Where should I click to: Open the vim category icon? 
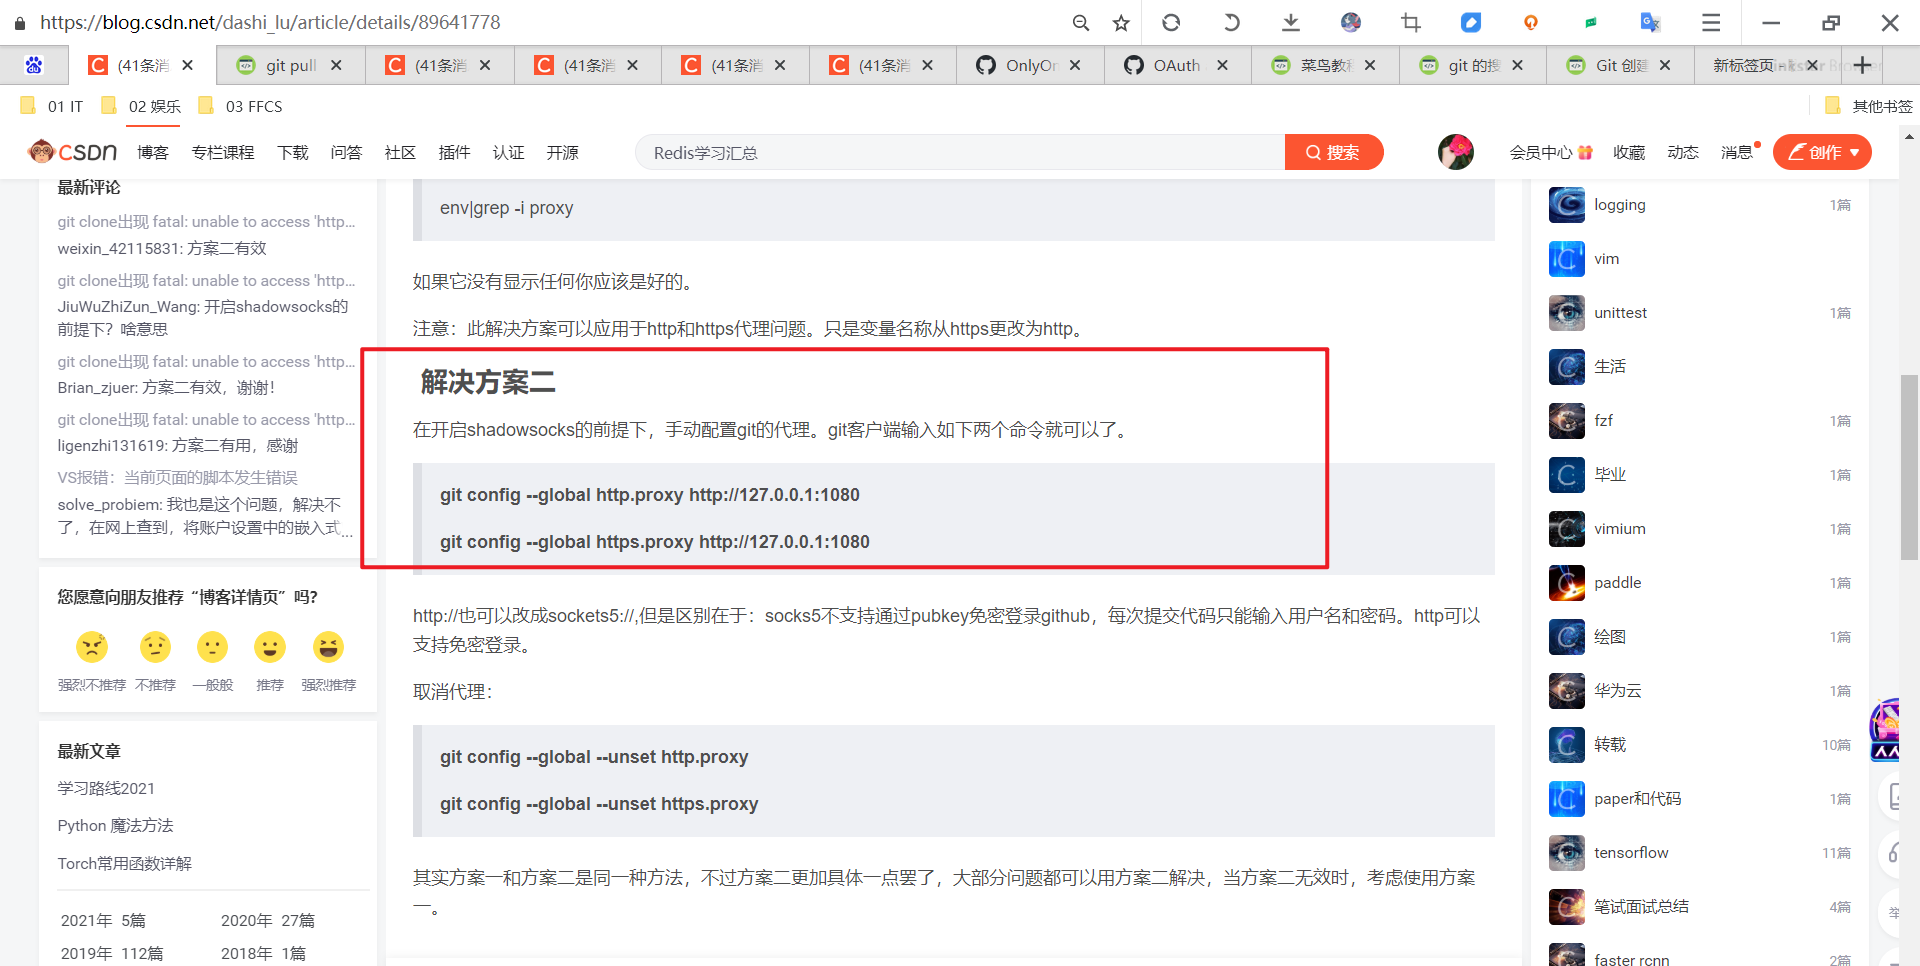[1567, 259]
